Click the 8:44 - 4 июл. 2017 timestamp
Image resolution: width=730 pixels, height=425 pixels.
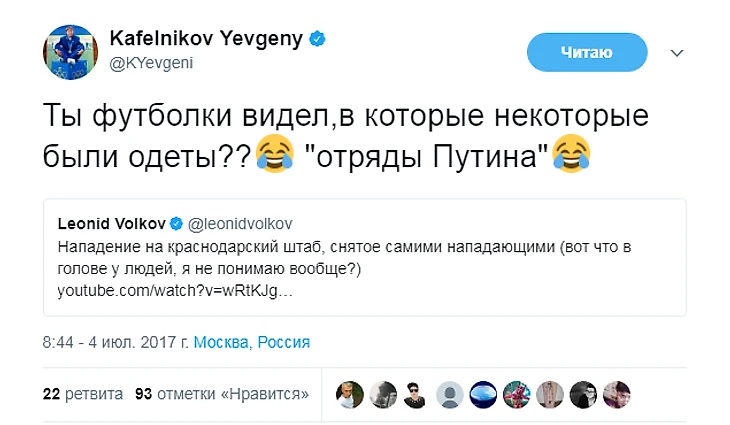(x=114, y=342)
